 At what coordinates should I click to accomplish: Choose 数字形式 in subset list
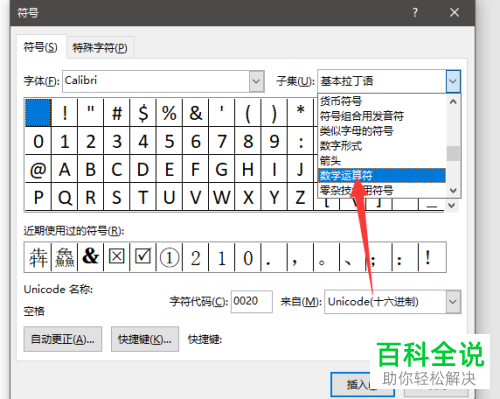341,146
